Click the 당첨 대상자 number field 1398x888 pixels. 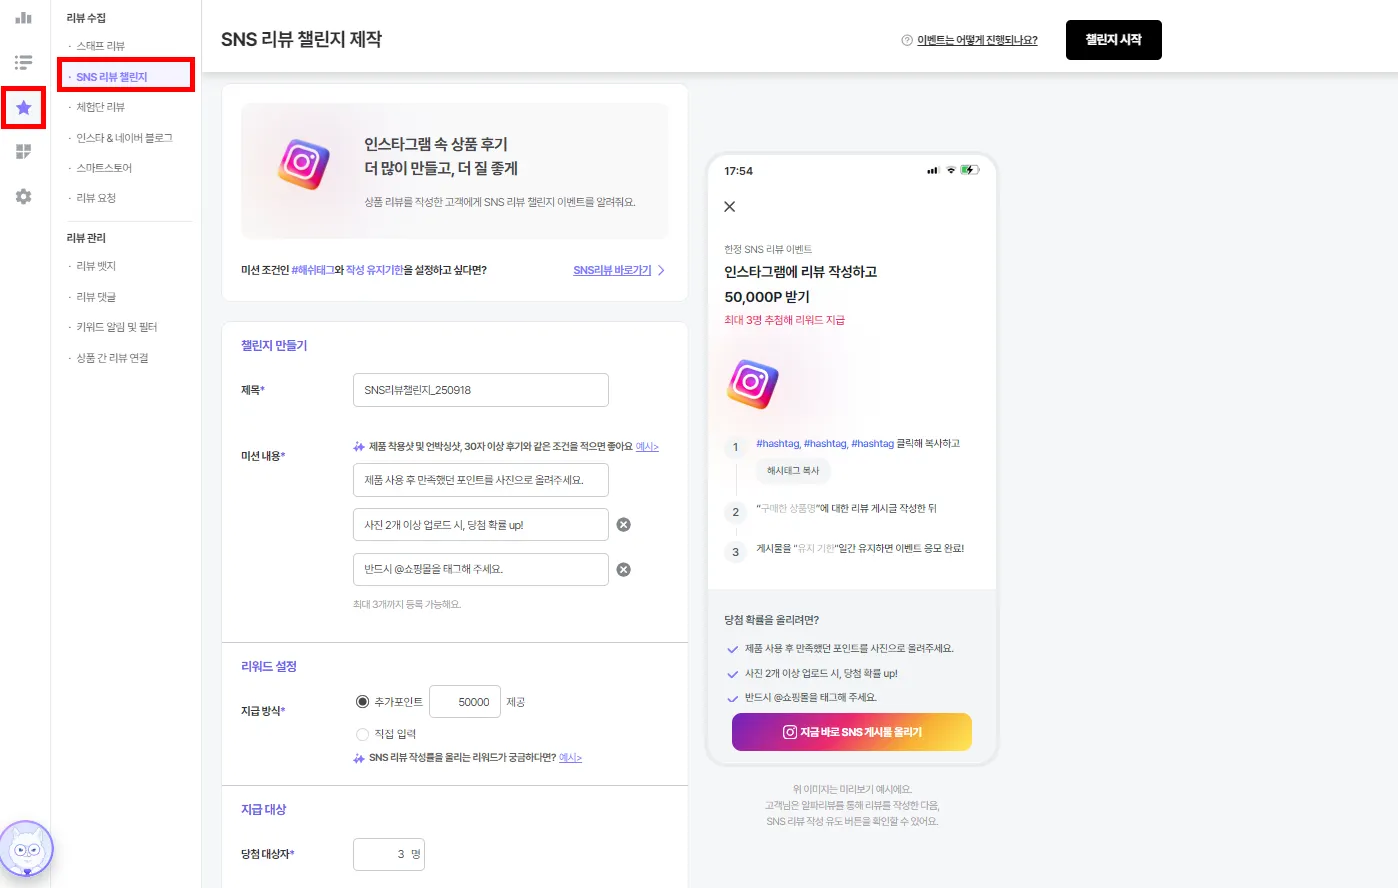click(389, 854)
